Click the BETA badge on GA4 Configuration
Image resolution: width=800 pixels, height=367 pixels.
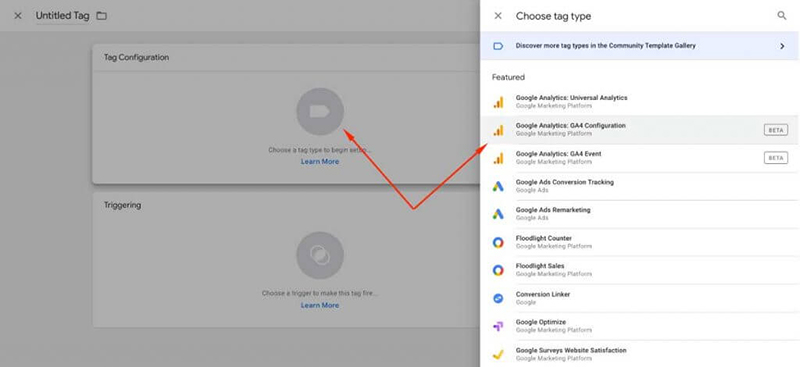click(x=776, y=130)
